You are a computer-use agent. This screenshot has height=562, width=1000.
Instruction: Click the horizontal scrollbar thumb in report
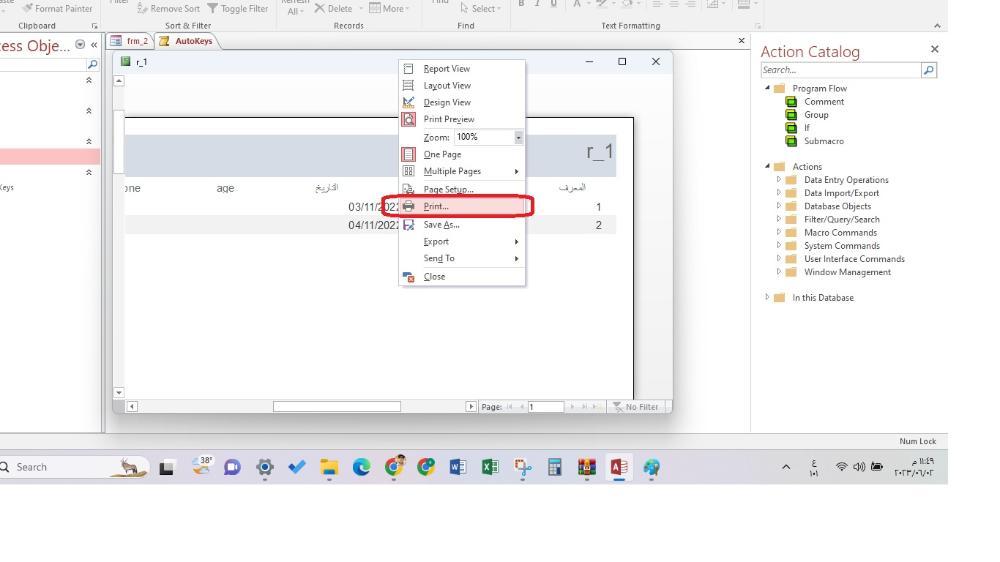pos(337,407)
